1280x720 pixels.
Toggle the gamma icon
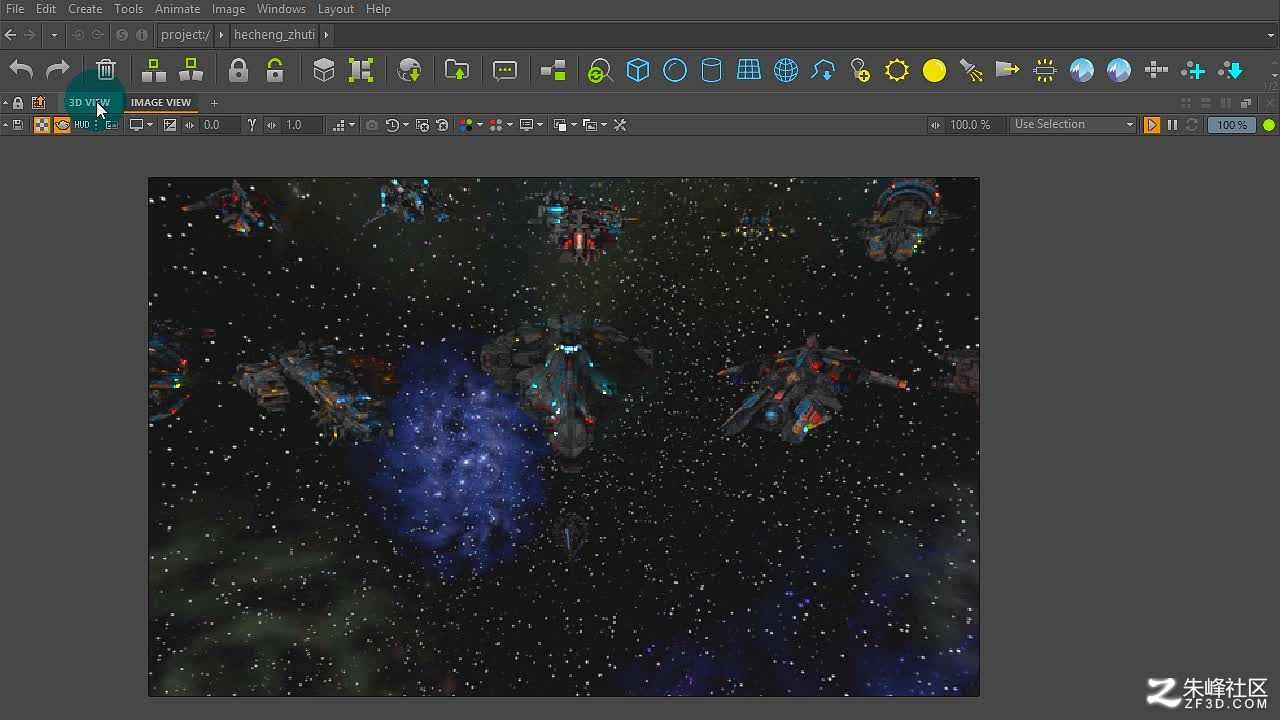pyautogui.click(x=252, y=125)
